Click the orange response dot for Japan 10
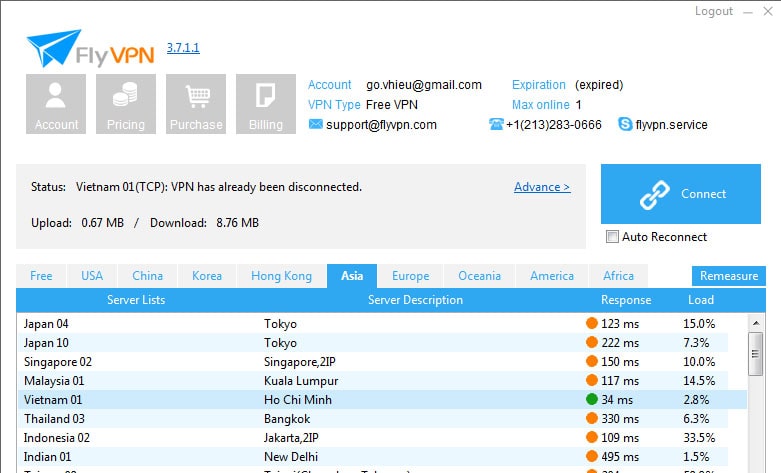 click(x=592, y=342)
